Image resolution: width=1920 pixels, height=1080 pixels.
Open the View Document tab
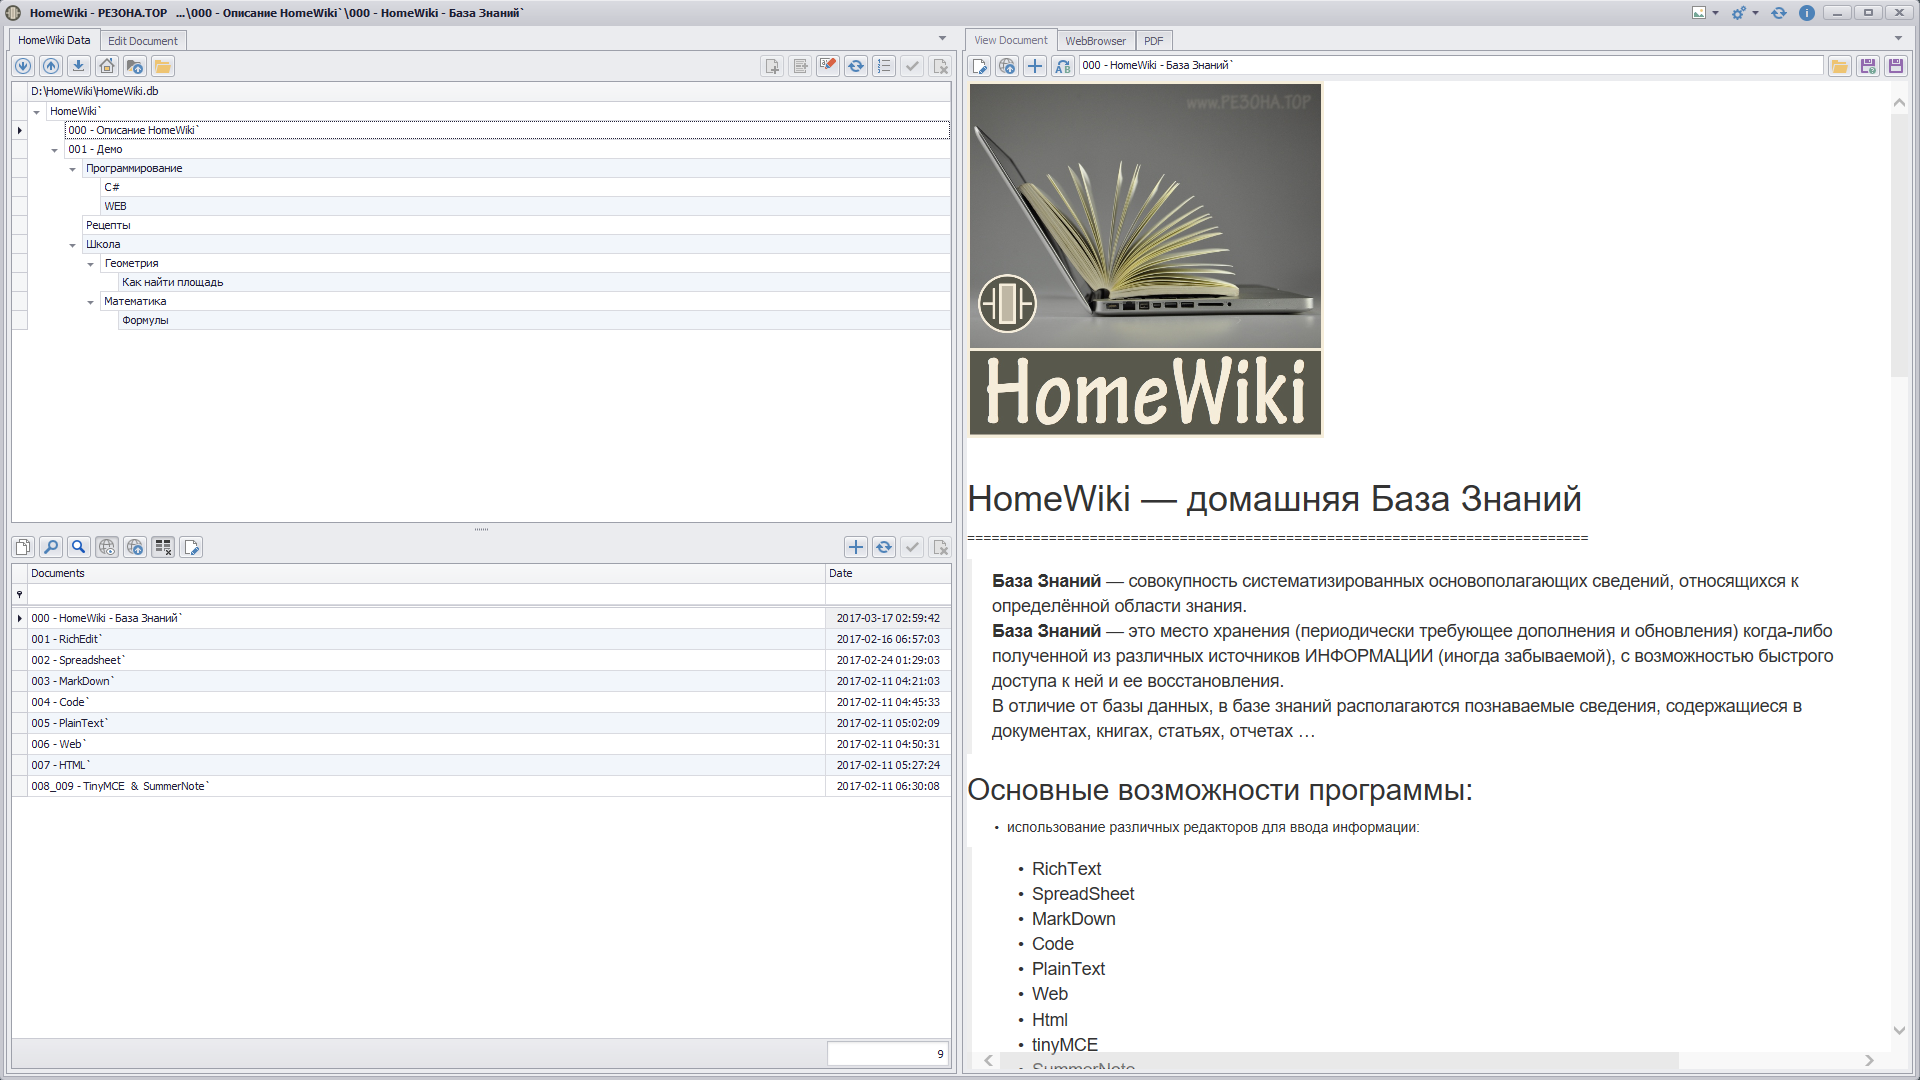click(1011, 40)
